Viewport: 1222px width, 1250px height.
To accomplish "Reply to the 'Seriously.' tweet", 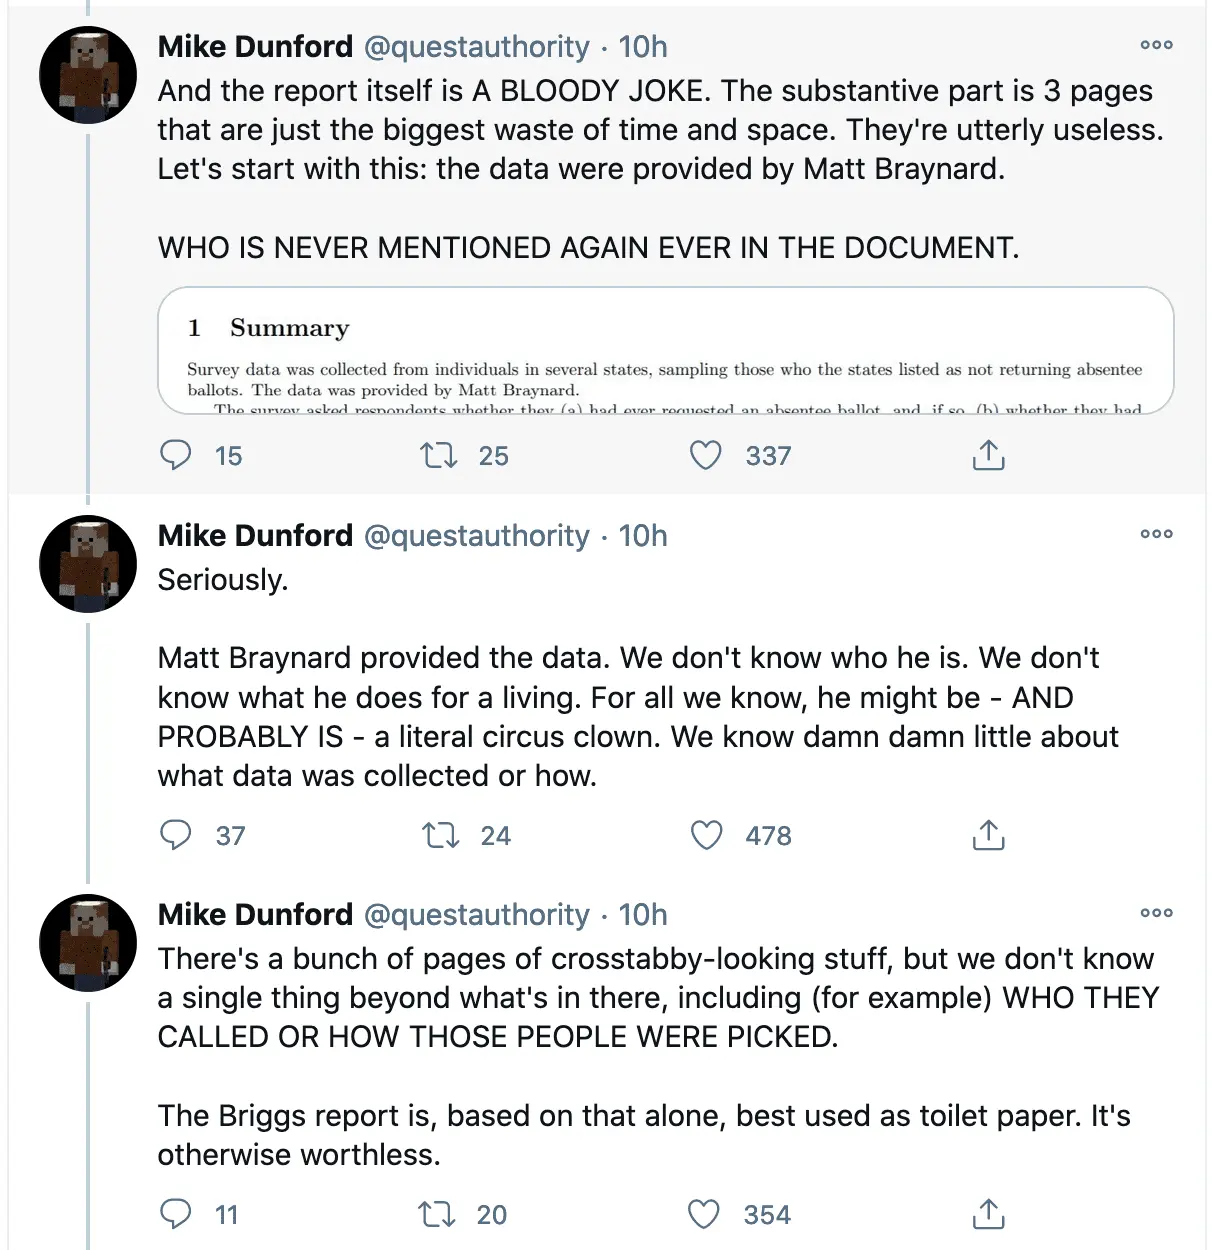I will click(176, 835).
